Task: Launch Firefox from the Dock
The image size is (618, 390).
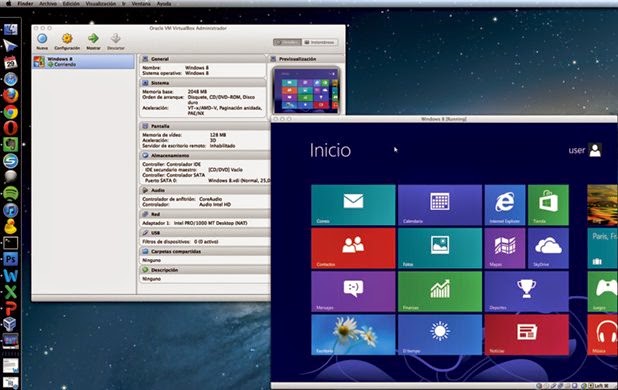Action: pyautogui.click(x=11, y=96)
